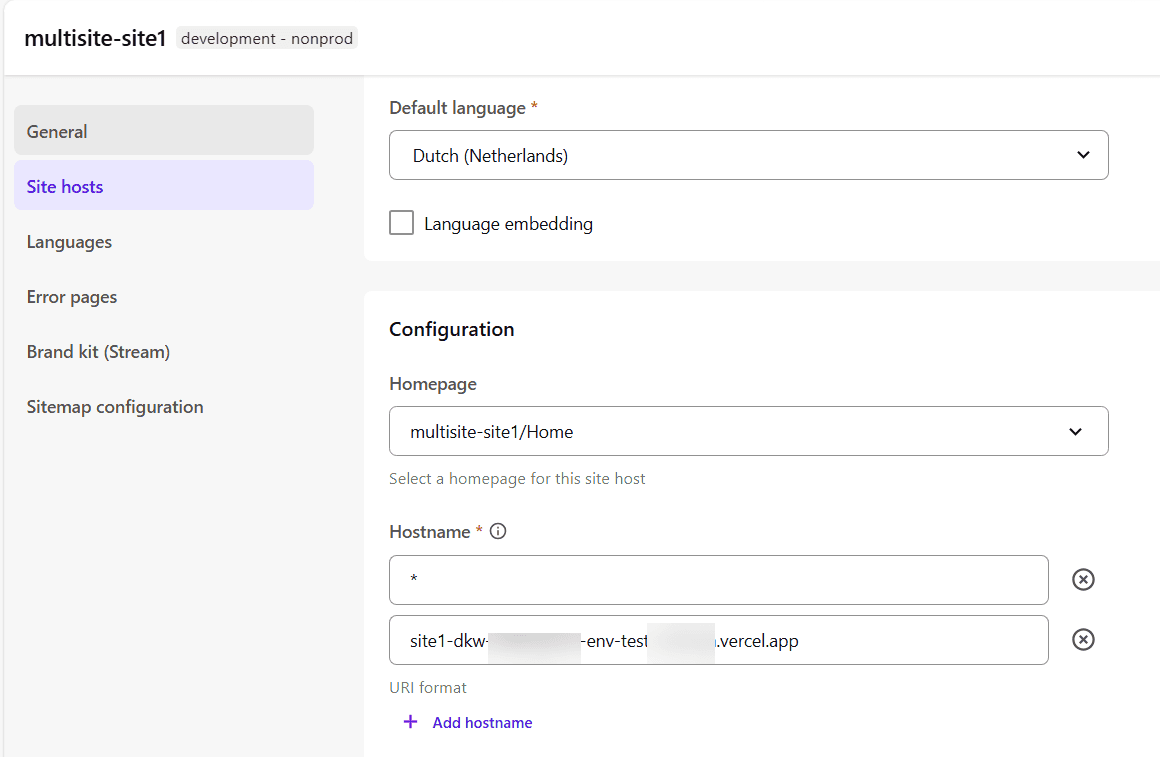
Task: Remove the vercel.app hostname entry
Action: point(1083,639)
